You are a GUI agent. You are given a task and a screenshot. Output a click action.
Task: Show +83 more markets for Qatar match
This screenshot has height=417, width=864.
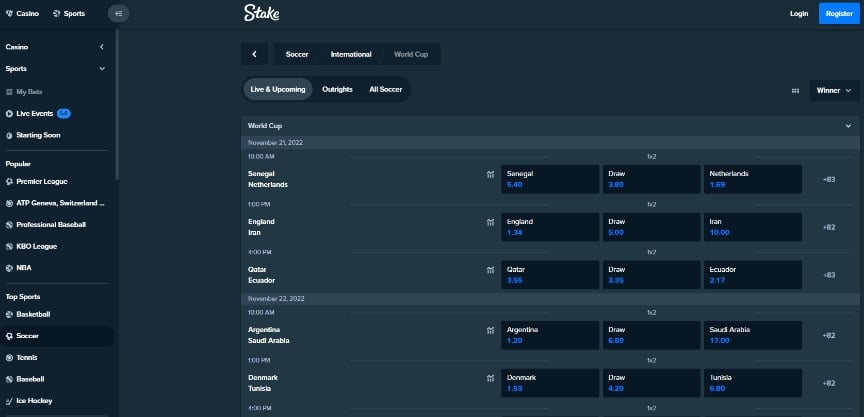tap(829, 275)
